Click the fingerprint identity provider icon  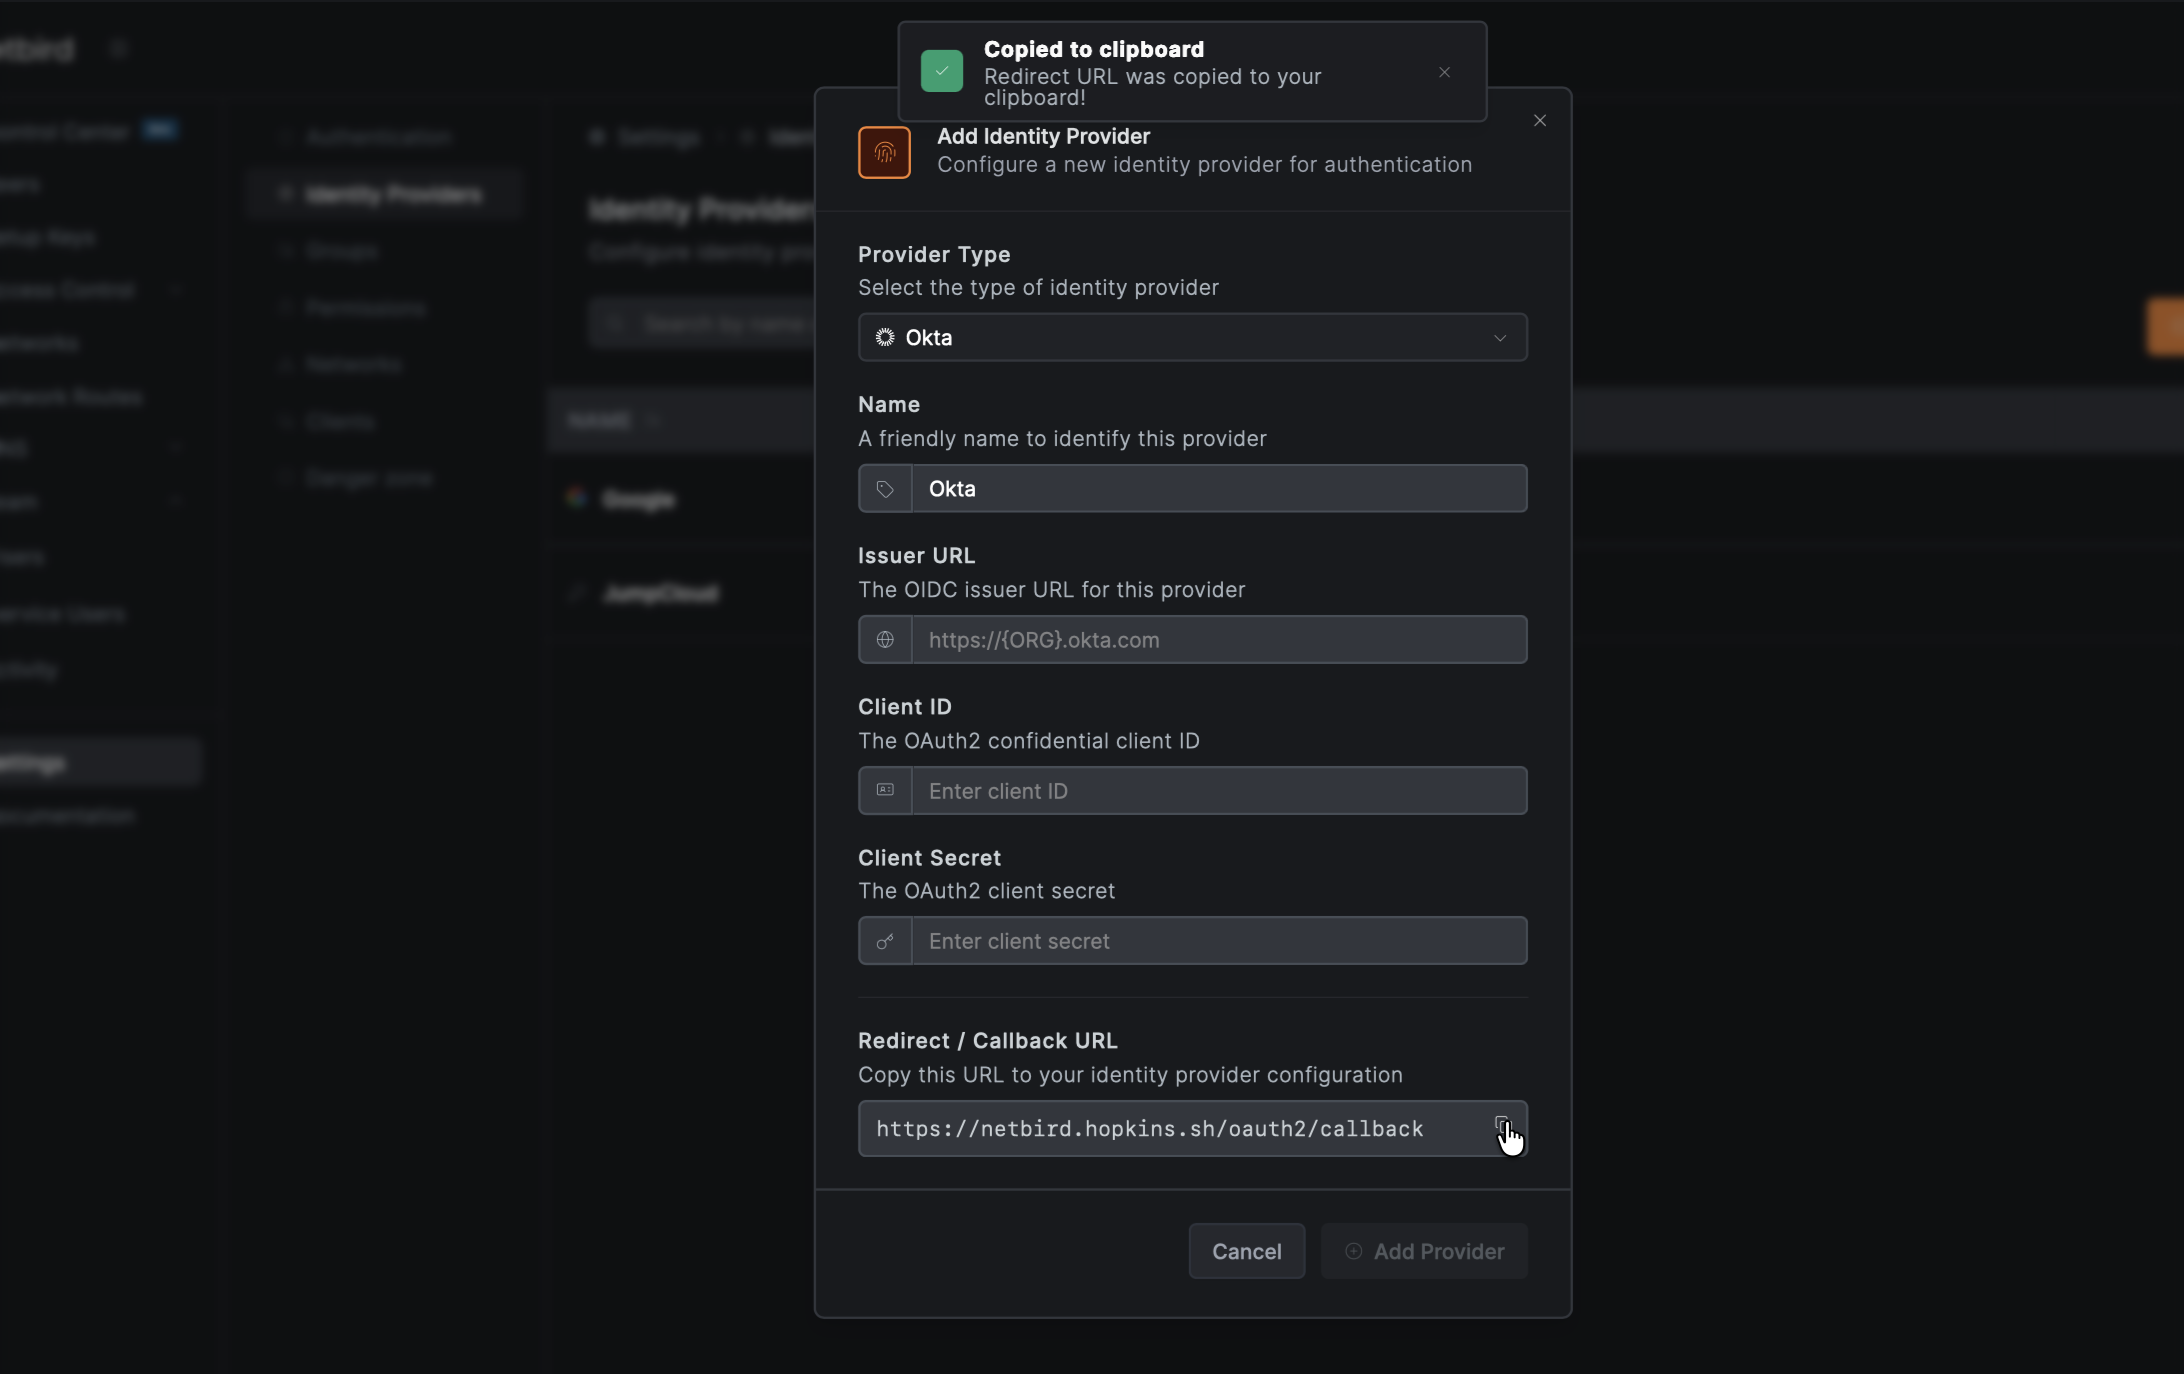(884, 152)
